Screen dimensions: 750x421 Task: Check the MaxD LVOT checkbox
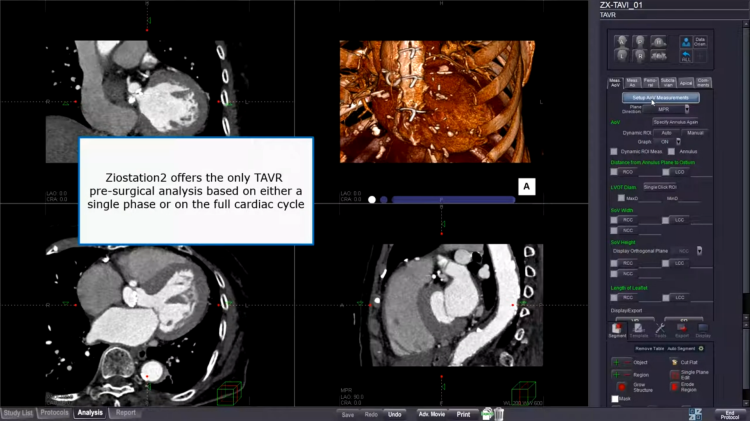coord(621,198)
